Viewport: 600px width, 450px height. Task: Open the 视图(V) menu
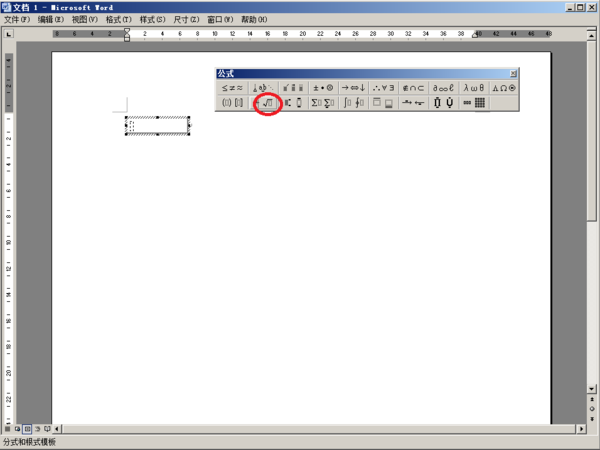pos(85,20)
